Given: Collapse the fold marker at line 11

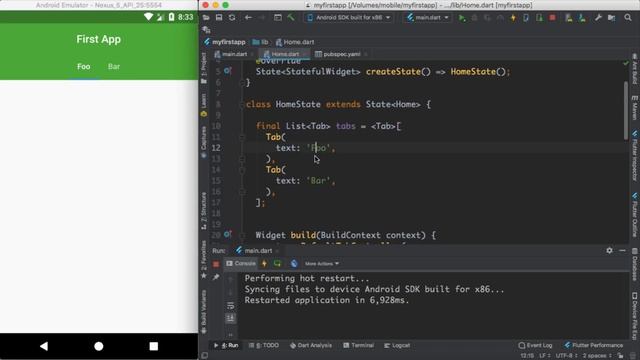Looking at the screenshot, I should pos(242,137).
